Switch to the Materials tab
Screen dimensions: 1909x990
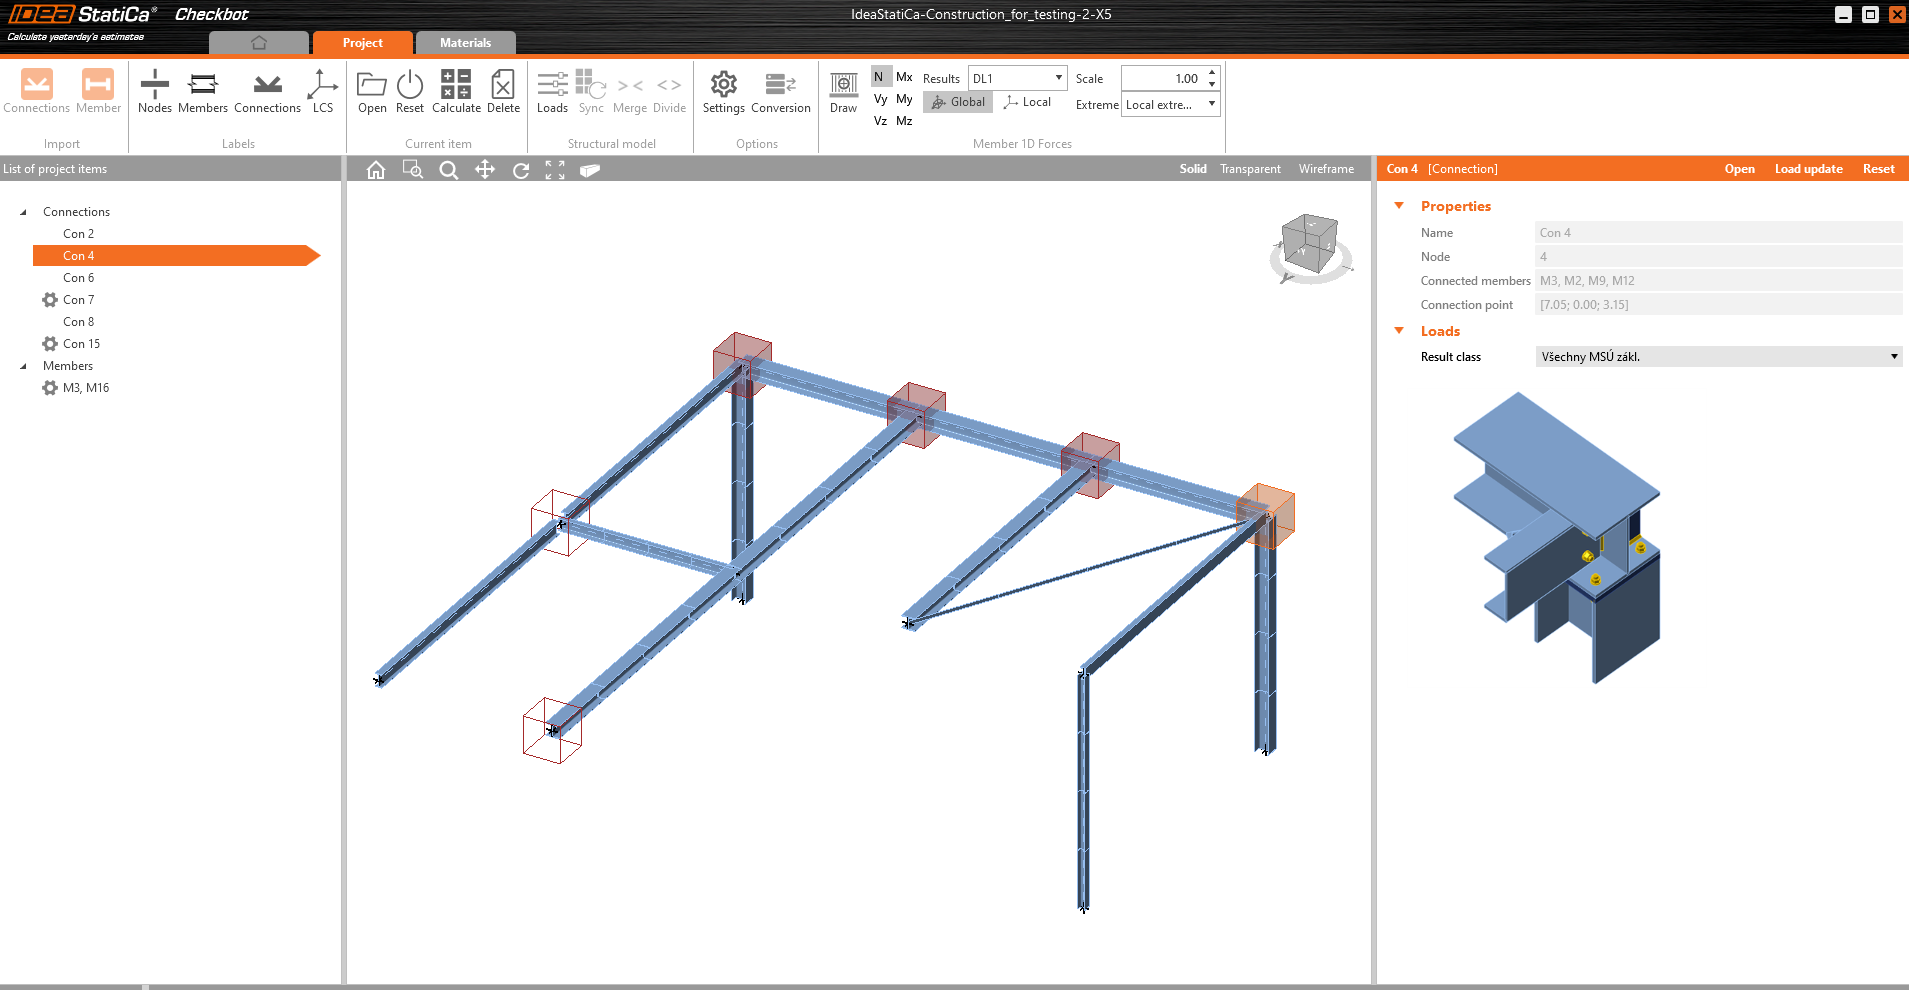click(x=465, y=43)
